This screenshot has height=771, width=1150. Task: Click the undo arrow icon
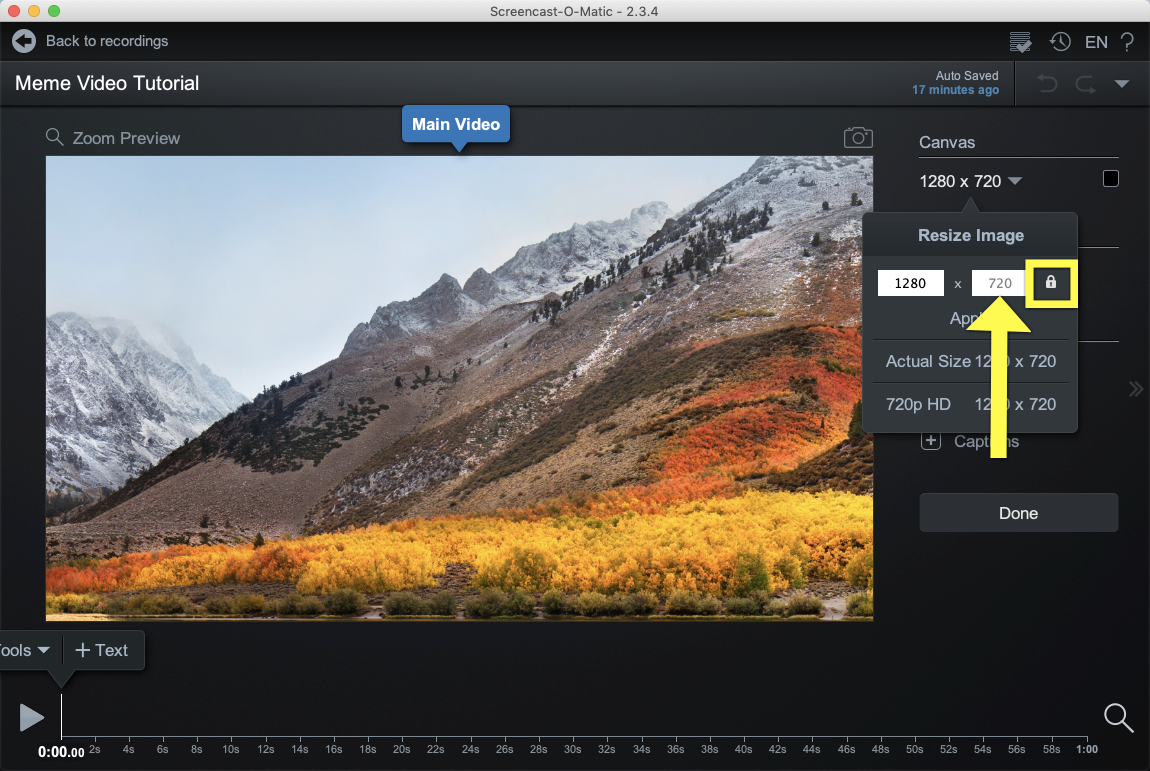point(1047,84)
